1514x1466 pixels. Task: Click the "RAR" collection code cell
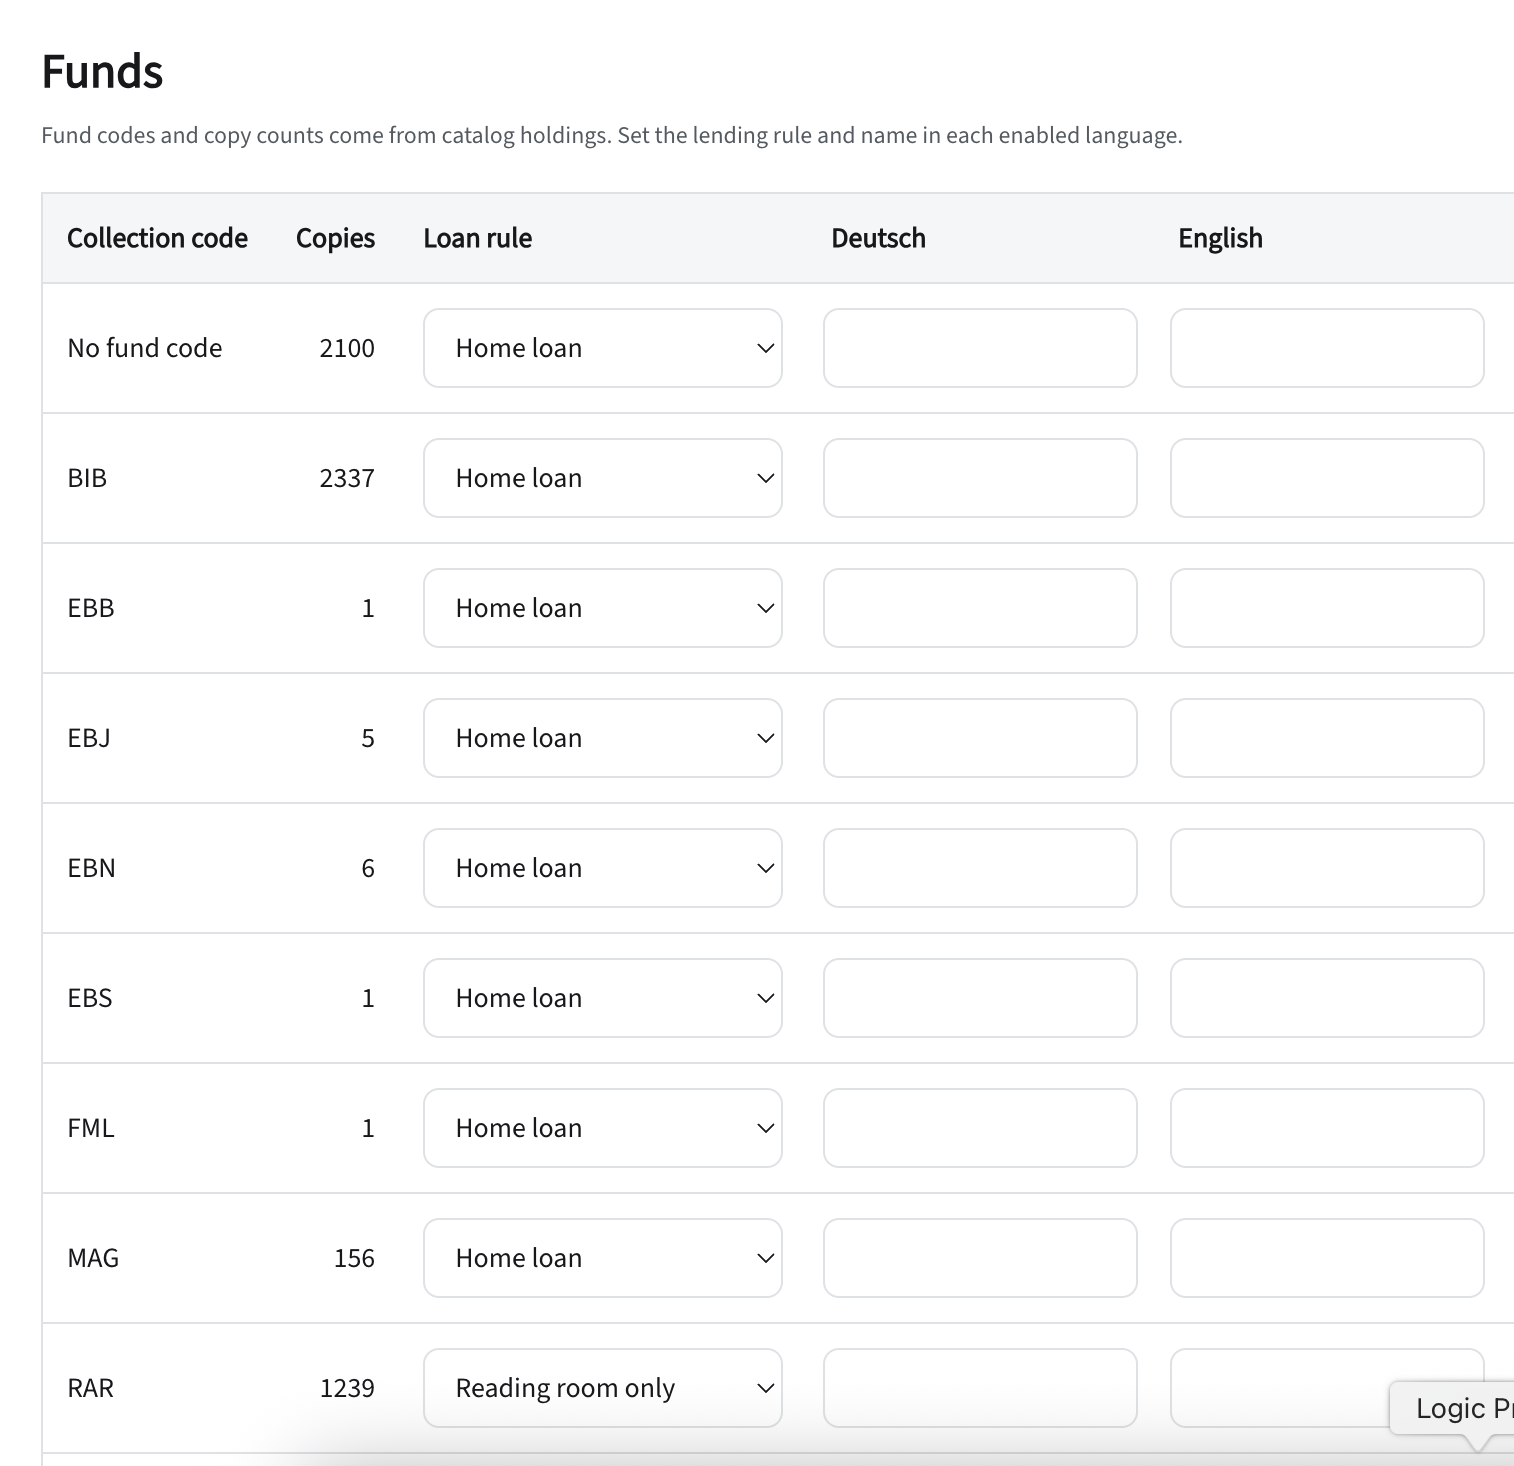[x=91, y=1388]
